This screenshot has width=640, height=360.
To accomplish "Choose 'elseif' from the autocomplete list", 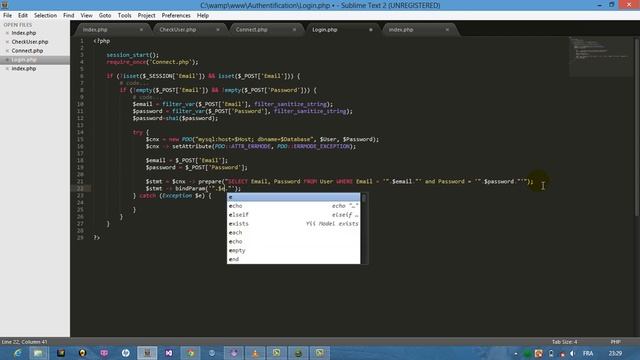I will [x=293, y=215].
